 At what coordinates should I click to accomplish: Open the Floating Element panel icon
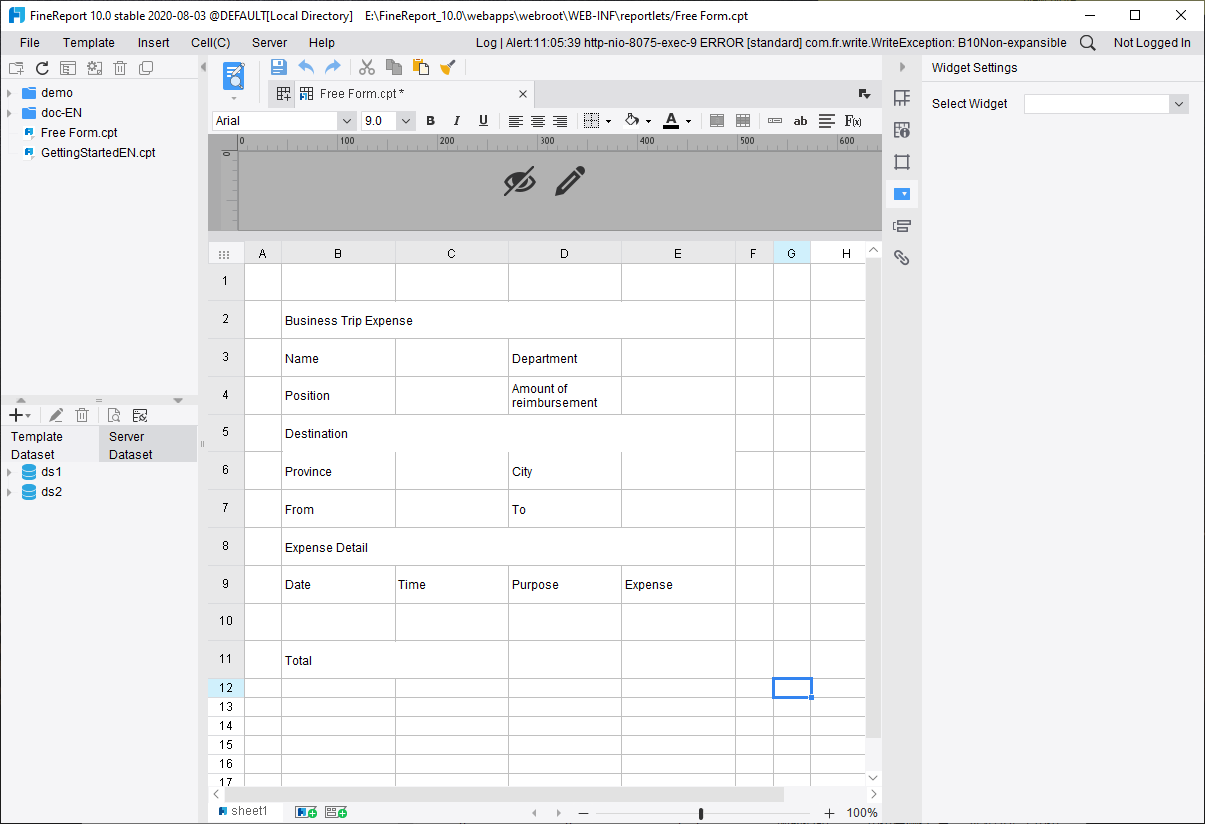[902, 162]
